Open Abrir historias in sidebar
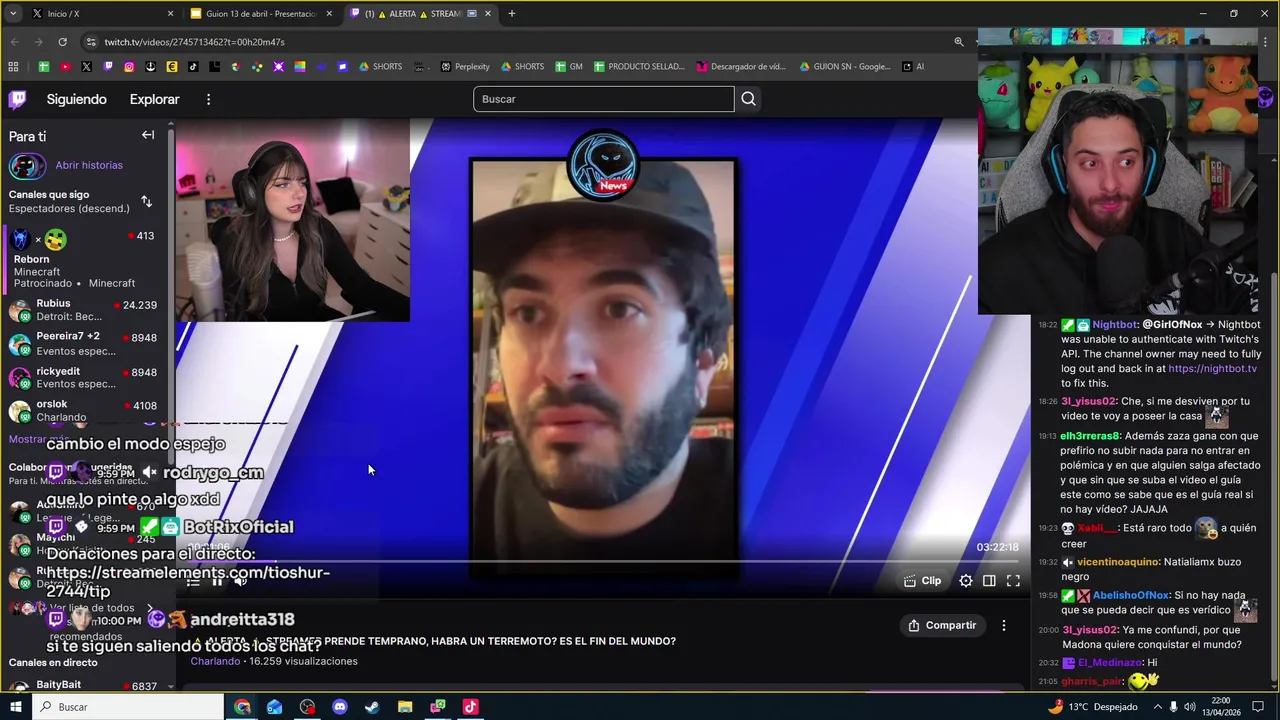 89,165
